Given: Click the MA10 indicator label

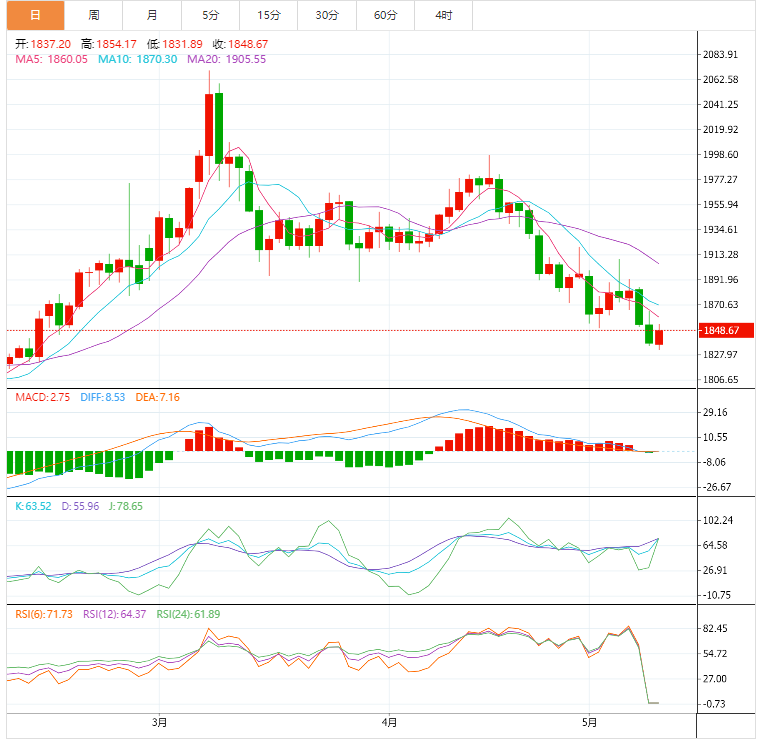Looking at the screenshot, I should click(138, 60).
